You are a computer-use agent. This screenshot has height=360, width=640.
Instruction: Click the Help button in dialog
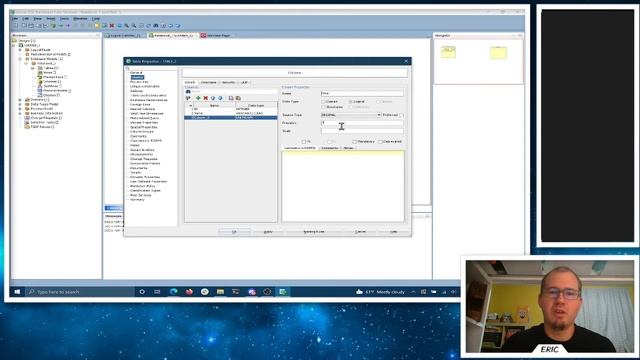point(393,232)
